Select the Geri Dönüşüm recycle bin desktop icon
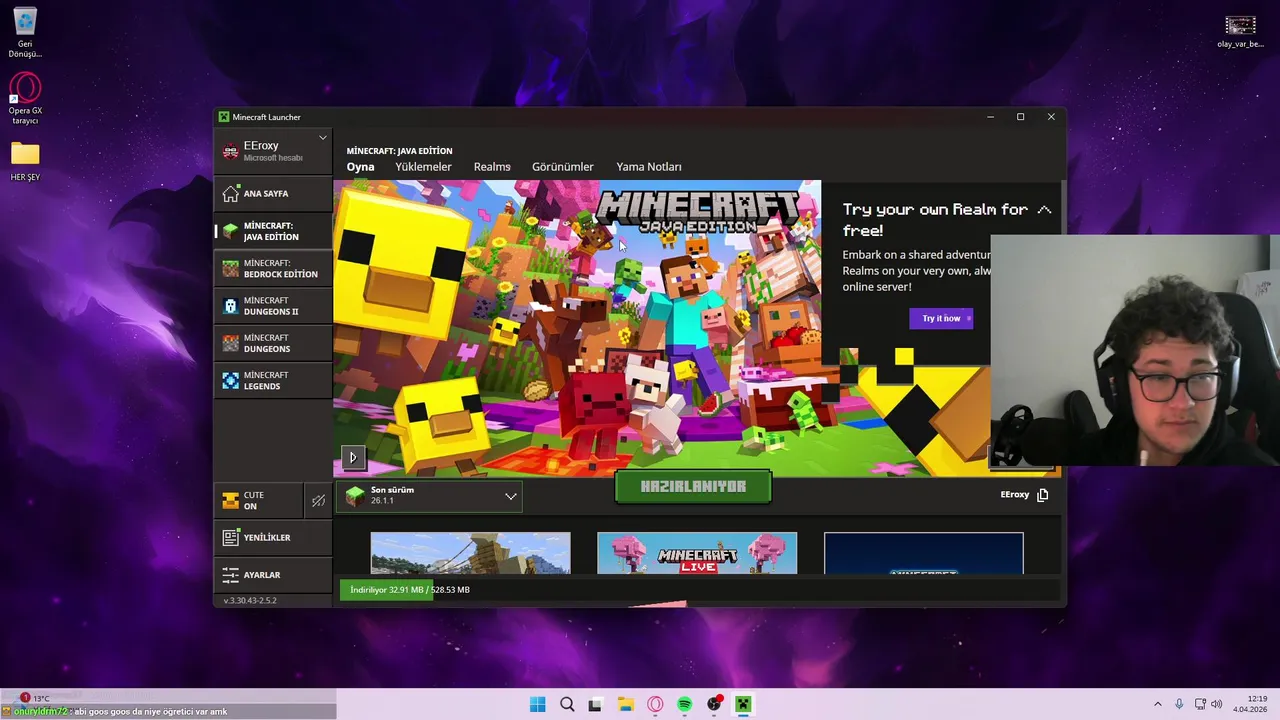1280x720 pixels. tap(25, 32)
